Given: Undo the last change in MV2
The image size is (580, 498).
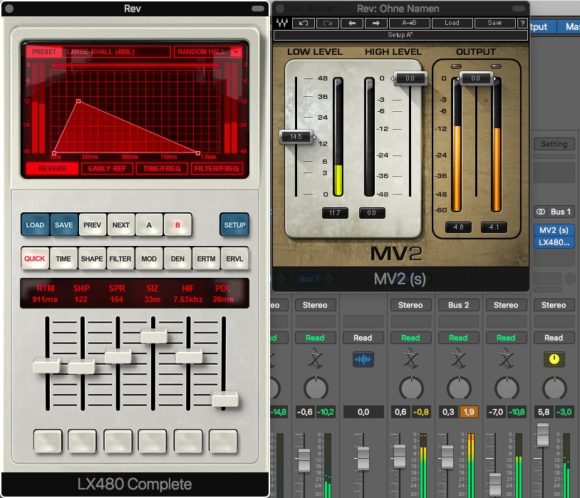Looking at the screenshot, I should [x=303, y=23].
